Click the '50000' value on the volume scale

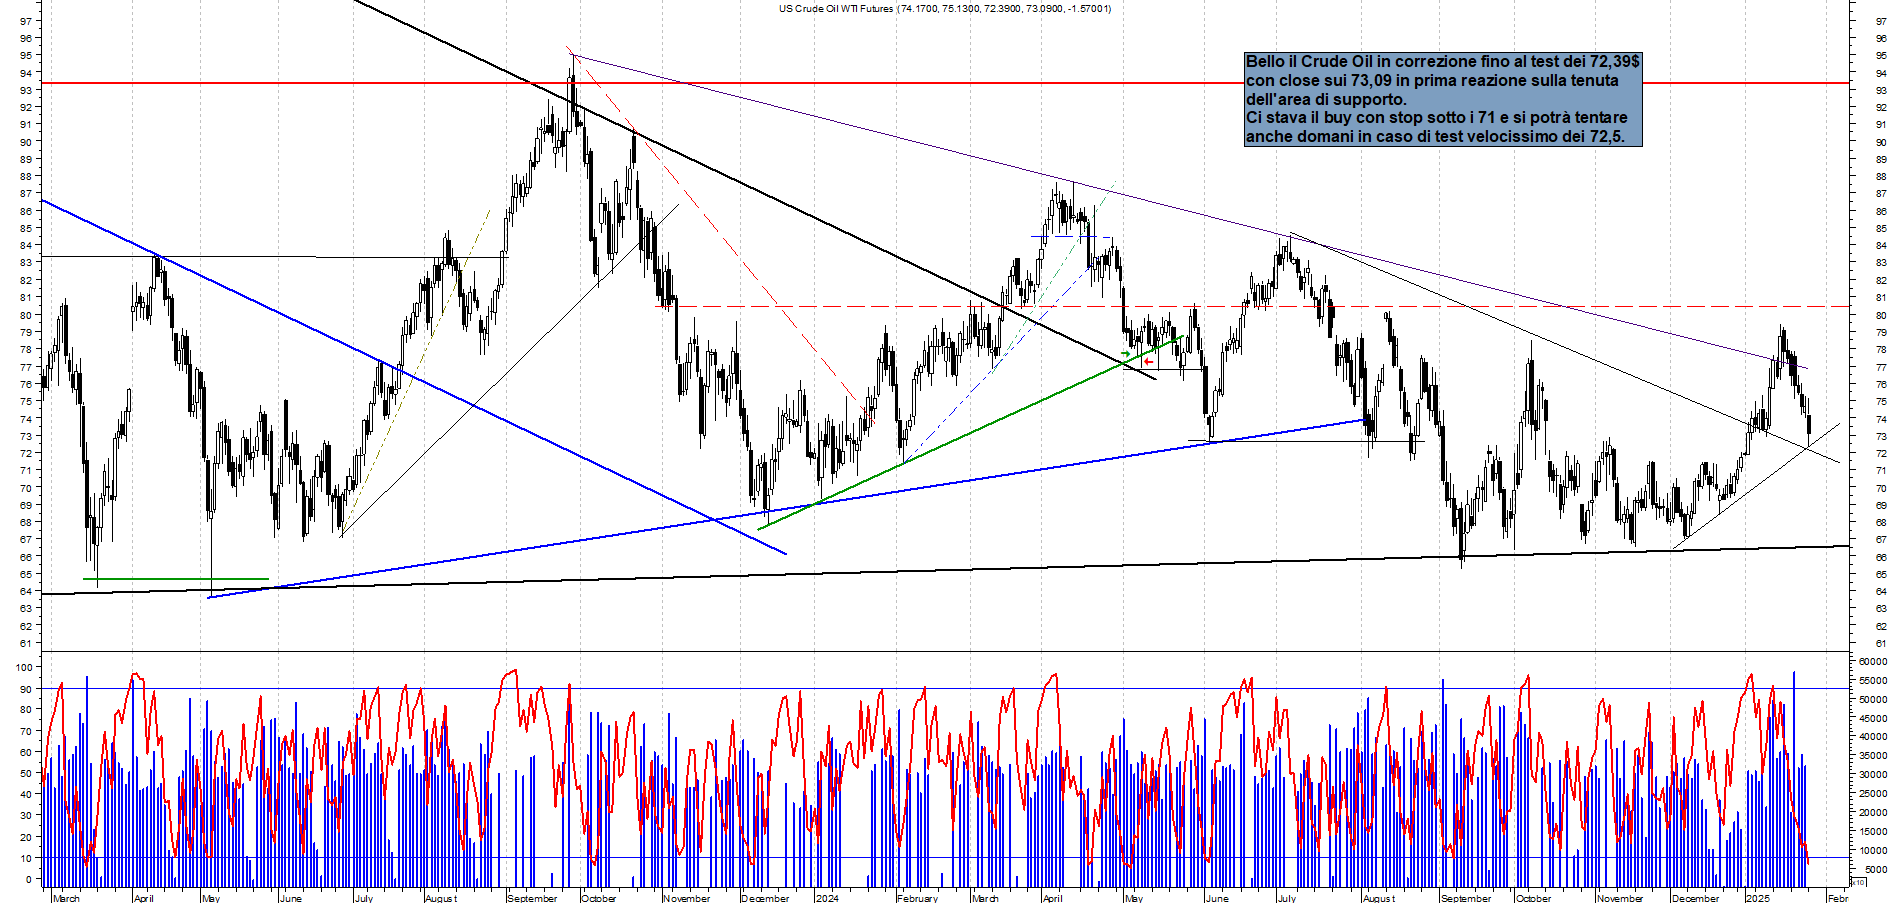point(1873,700)
